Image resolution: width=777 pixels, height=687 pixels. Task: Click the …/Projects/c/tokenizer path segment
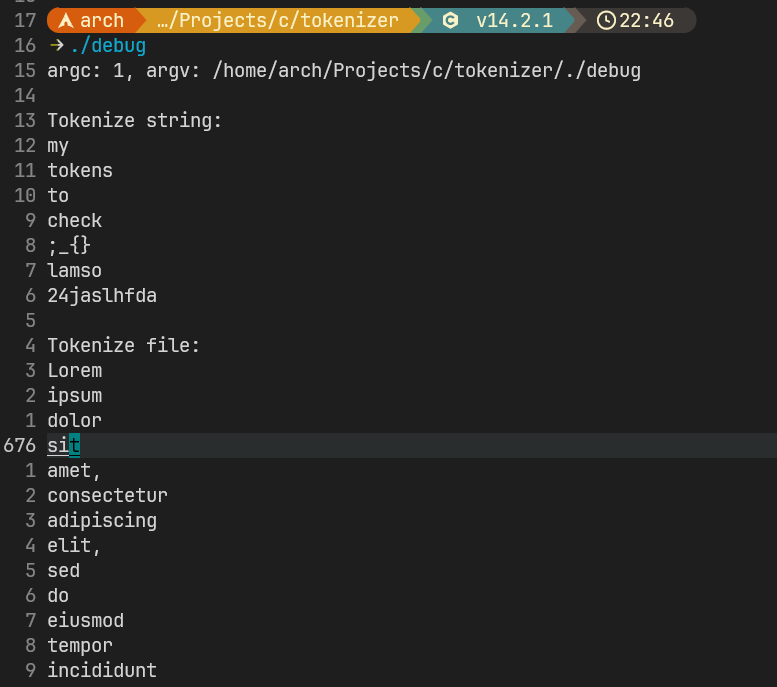click(x=278, y=20)
